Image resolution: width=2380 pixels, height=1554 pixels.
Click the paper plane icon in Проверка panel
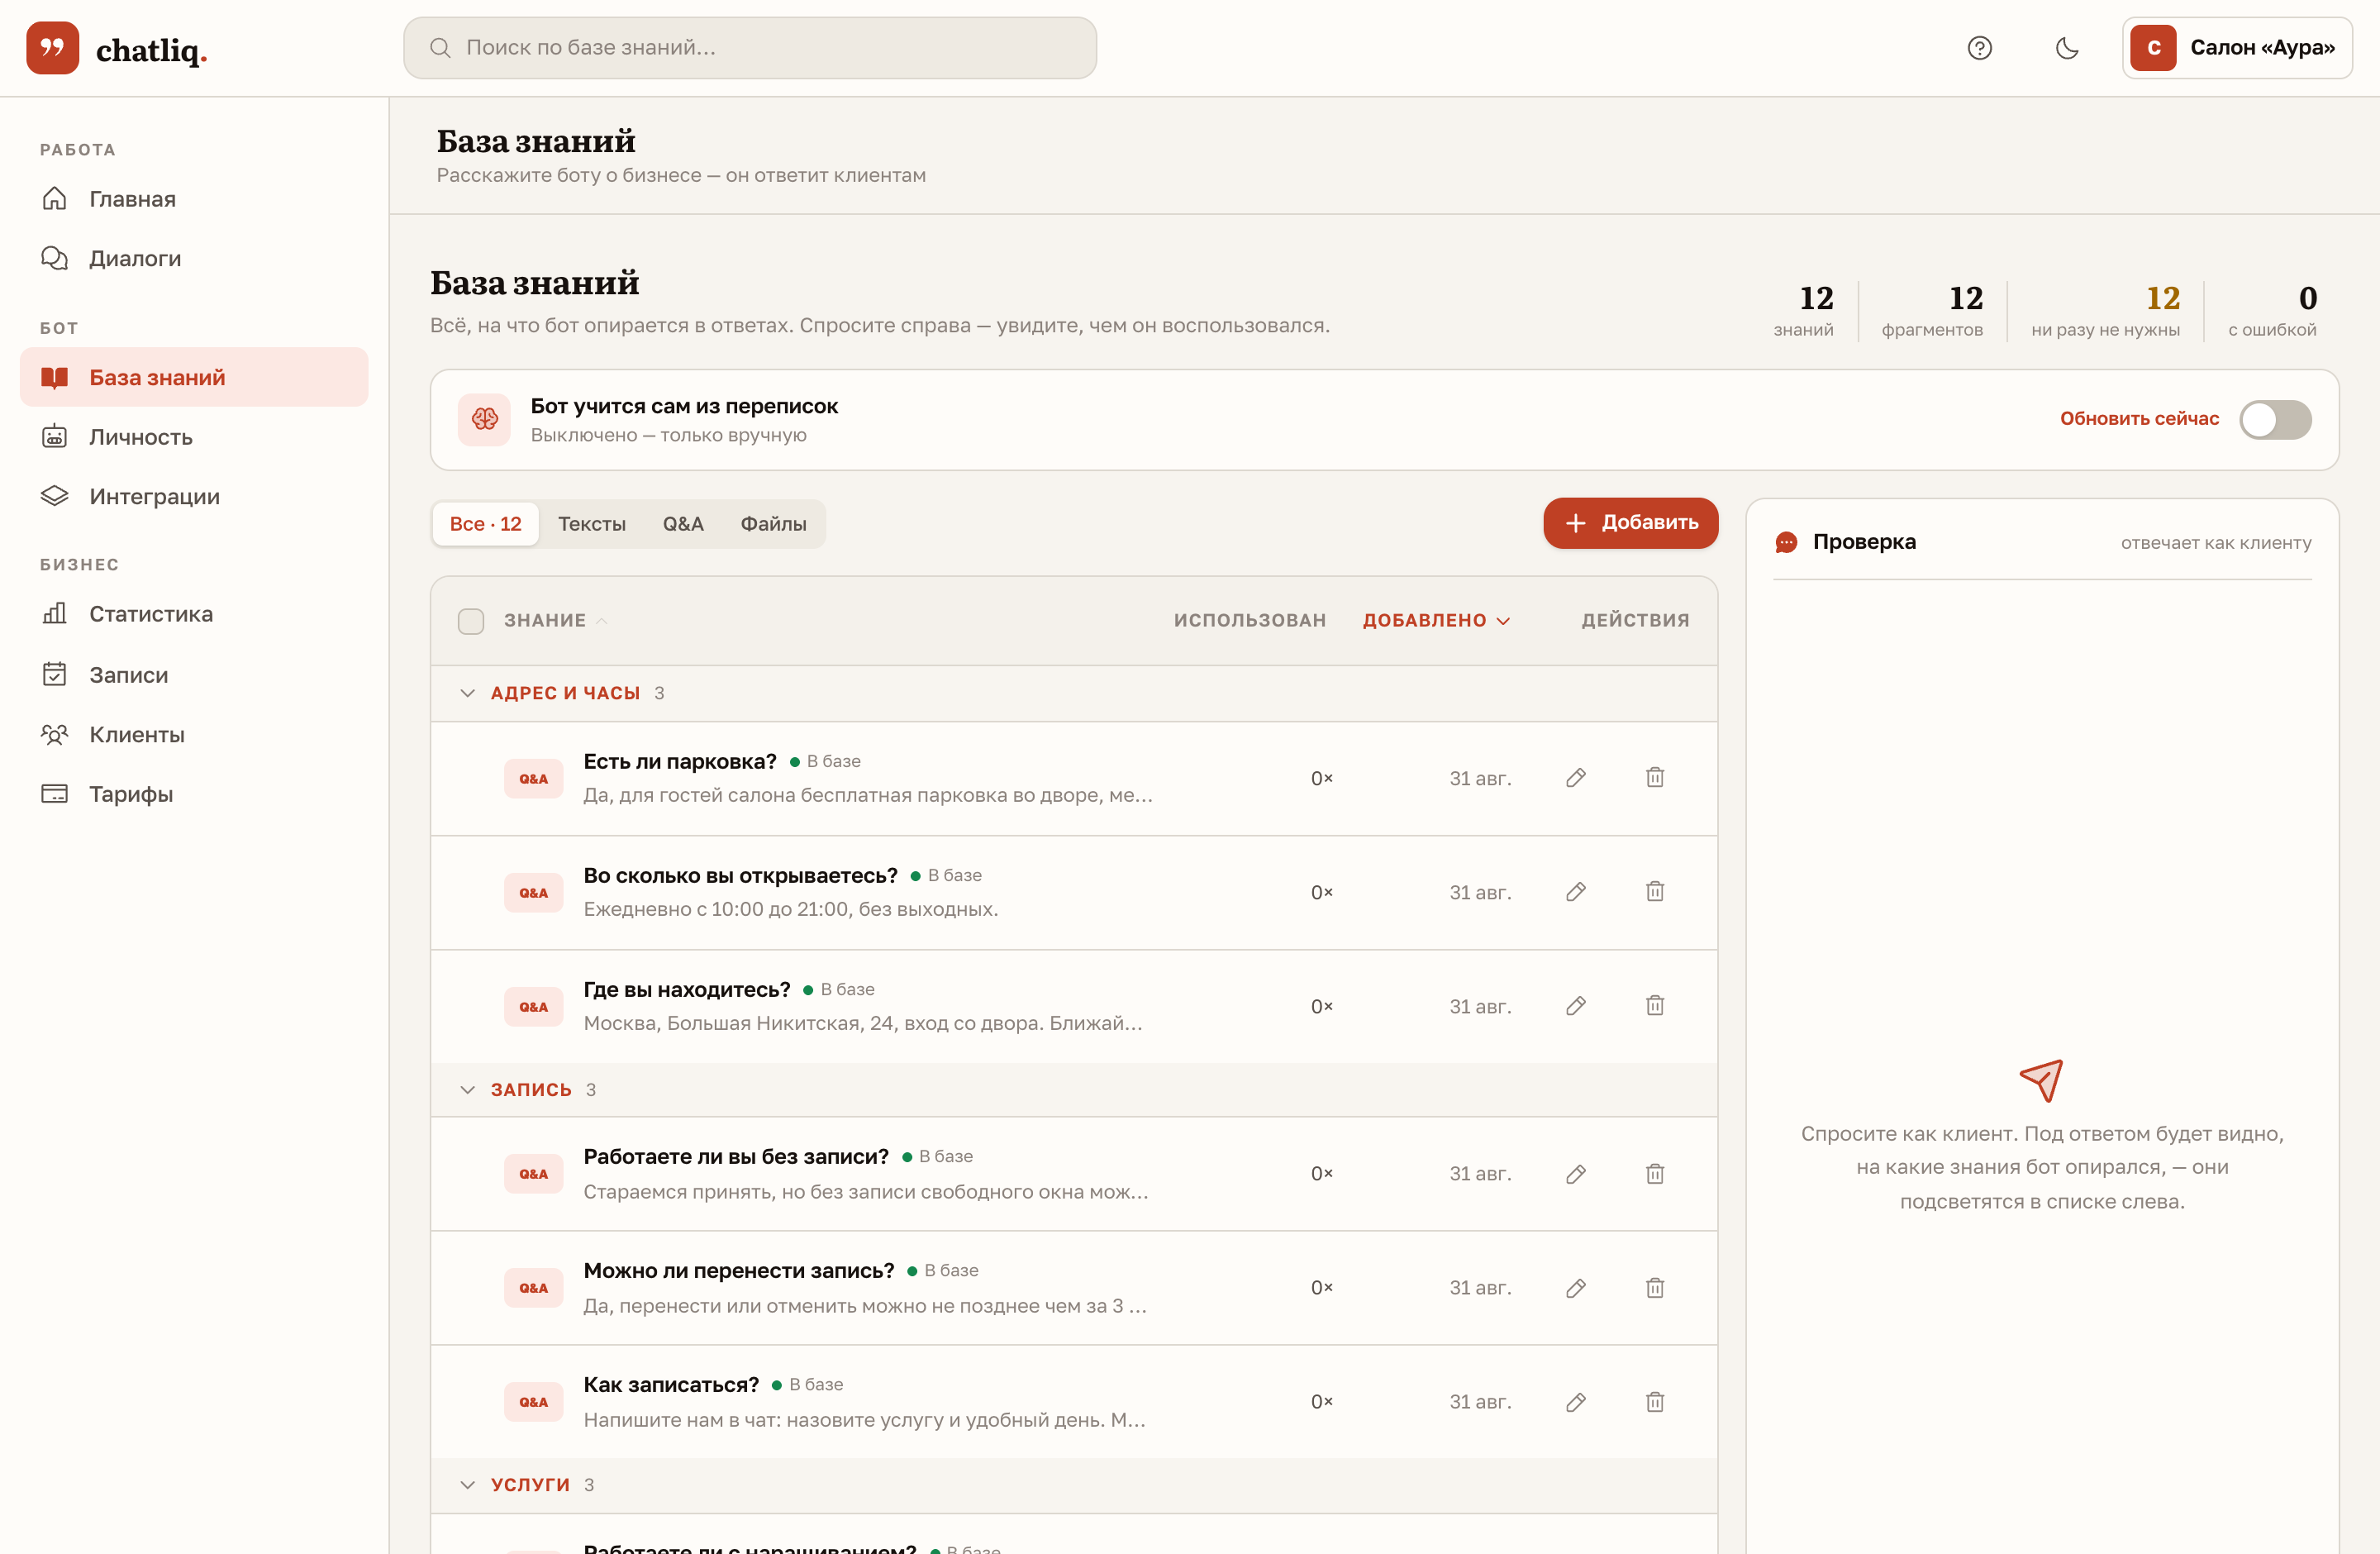point(2041,1080)
